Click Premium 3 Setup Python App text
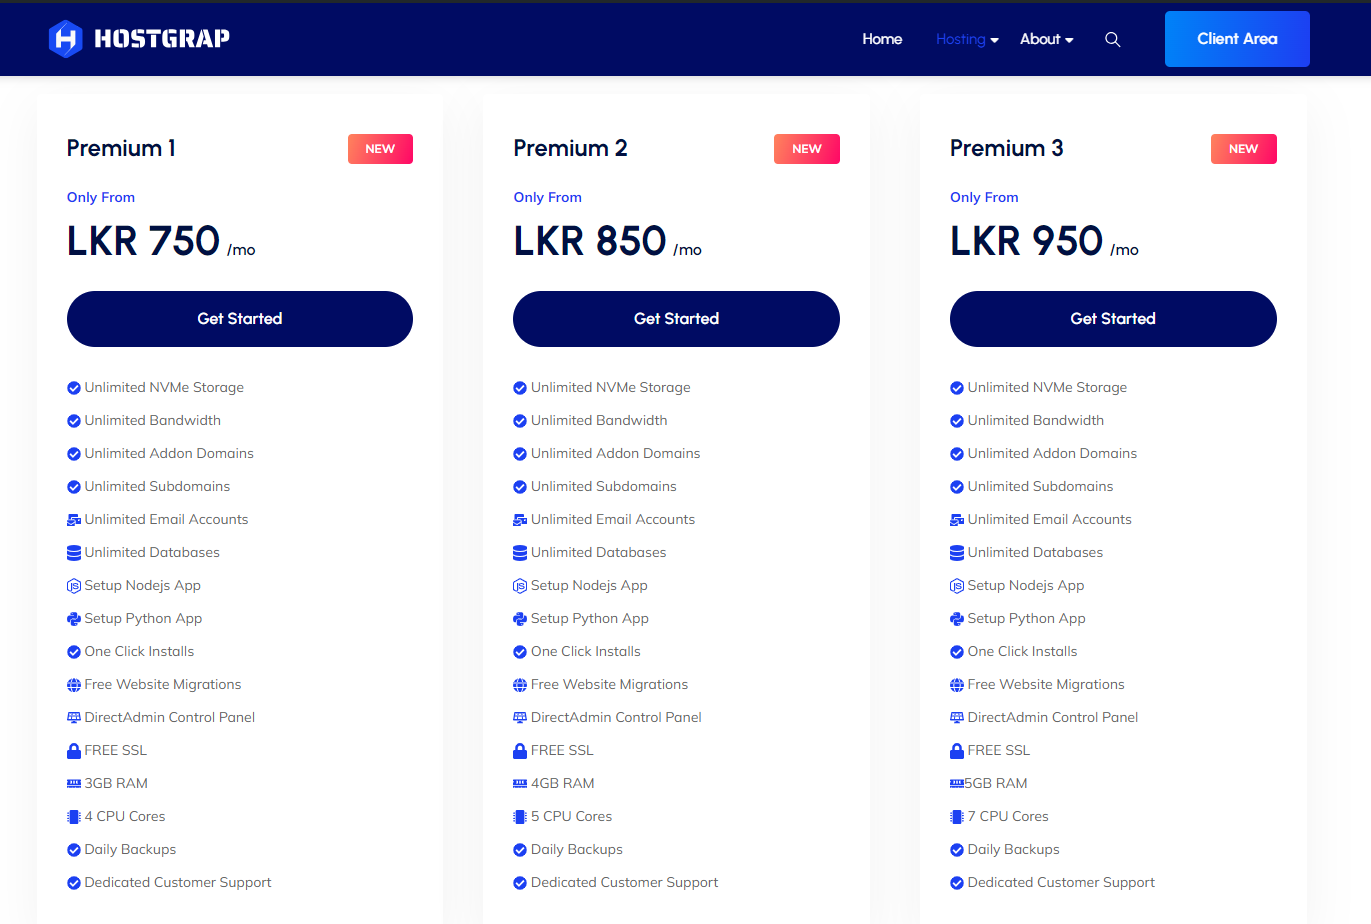Screen dimensions: 1371x924 click(x=1027, y=619)
